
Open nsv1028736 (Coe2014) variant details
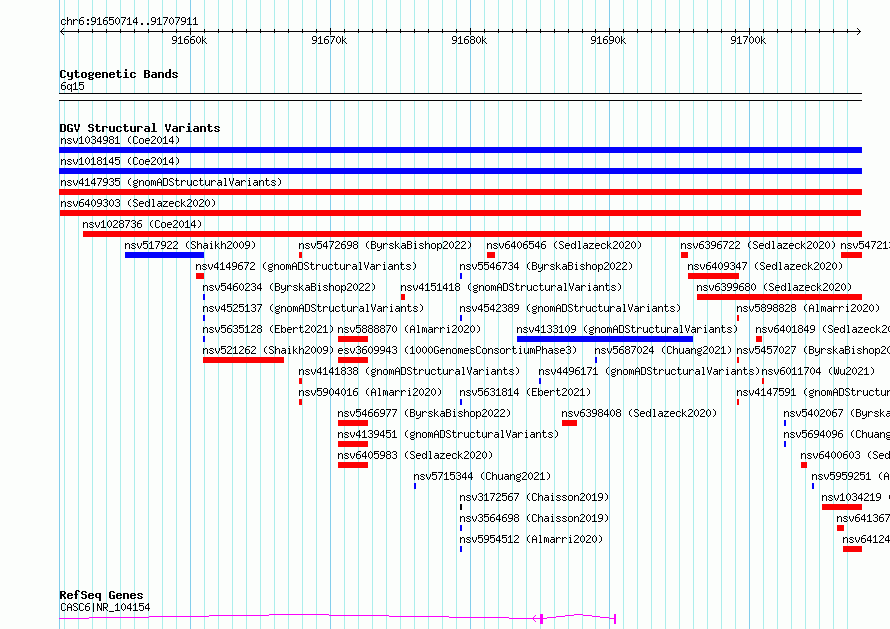point(142,224)
